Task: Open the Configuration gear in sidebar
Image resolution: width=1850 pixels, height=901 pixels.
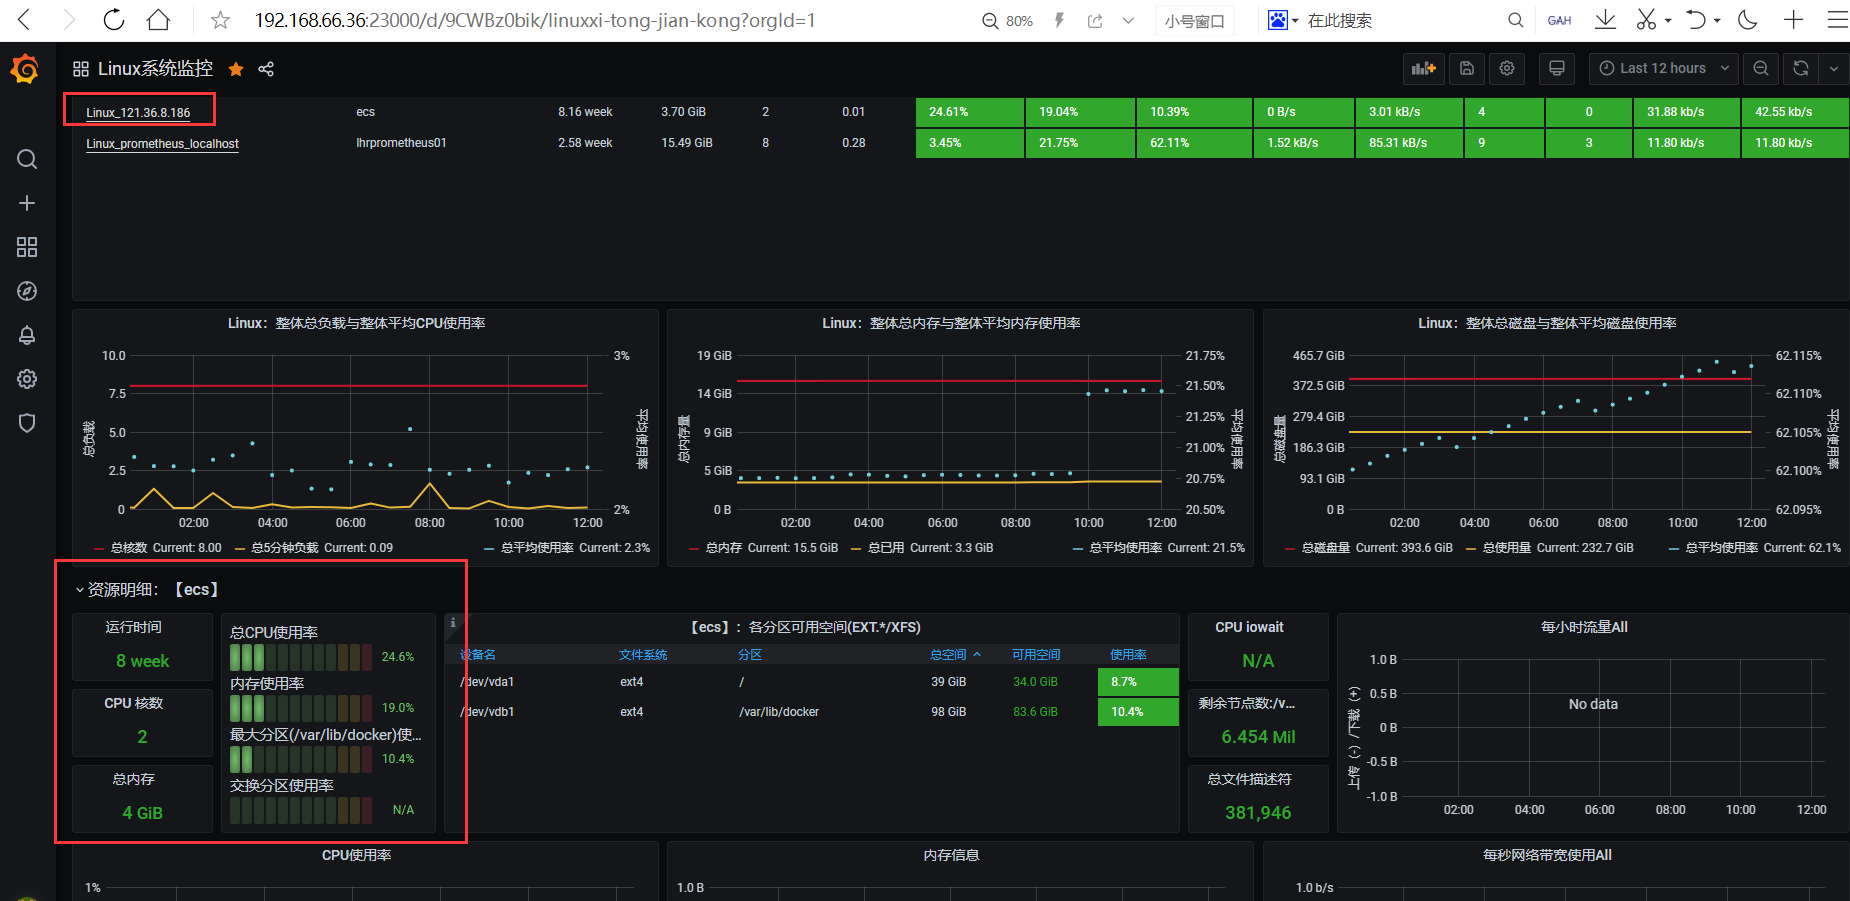Action: pos(27,379)
